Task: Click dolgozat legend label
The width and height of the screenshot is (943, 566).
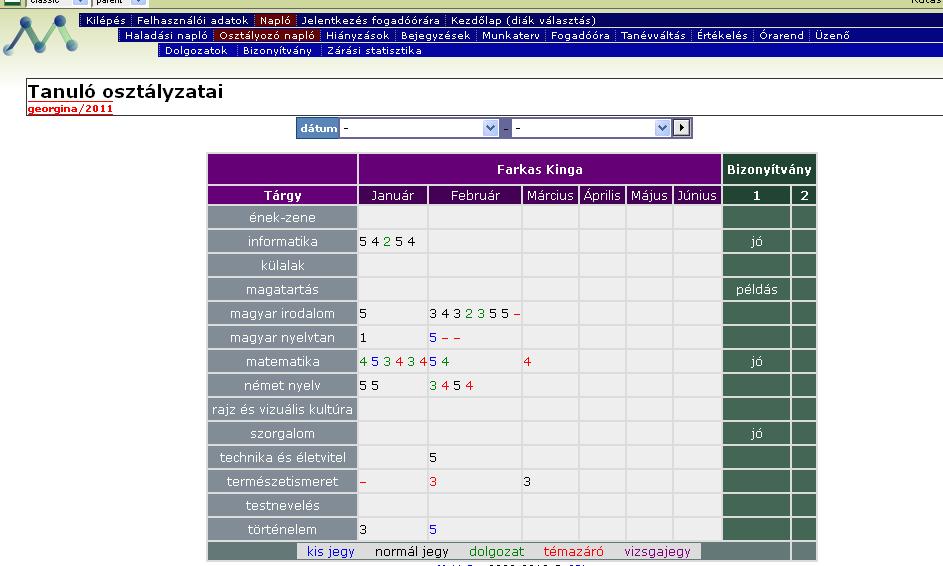Action: pyautogui.click(x=496, y=552)
